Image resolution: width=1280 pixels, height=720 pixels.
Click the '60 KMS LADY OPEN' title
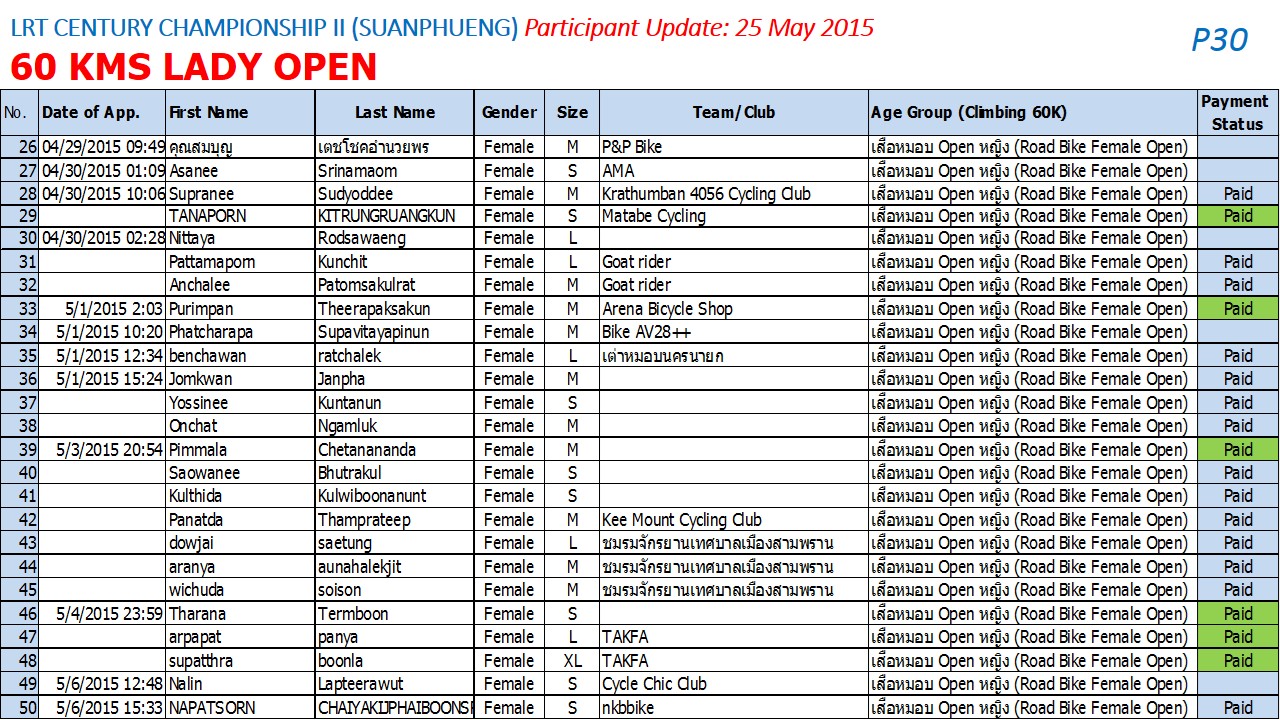coord(194,67)
